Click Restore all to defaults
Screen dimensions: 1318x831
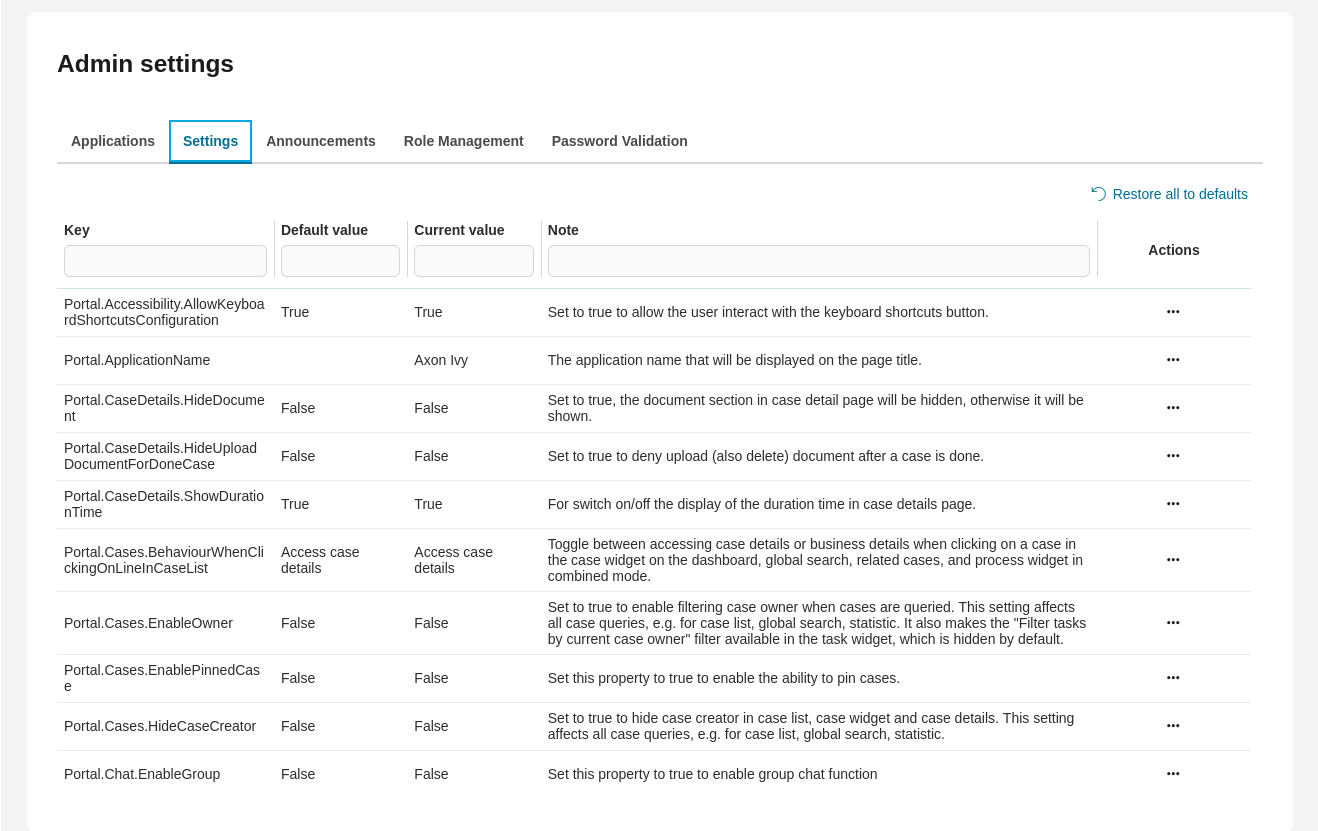pos(1180,193)
